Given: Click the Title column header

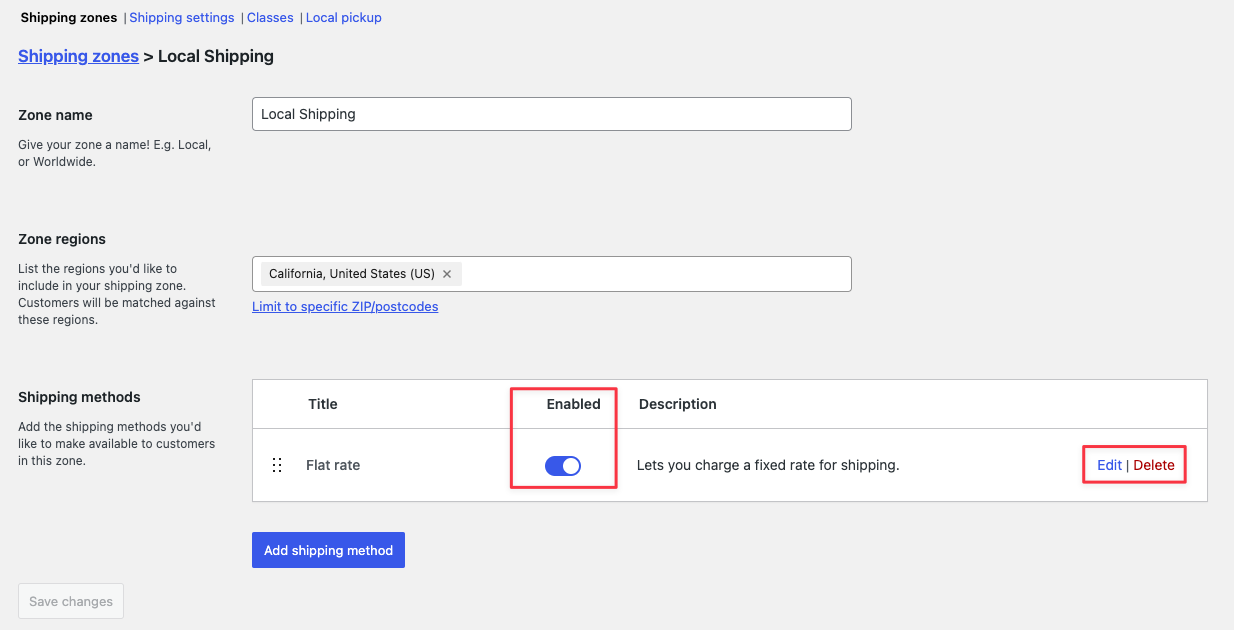Looking at the screenshot, I should pos(322,403).
